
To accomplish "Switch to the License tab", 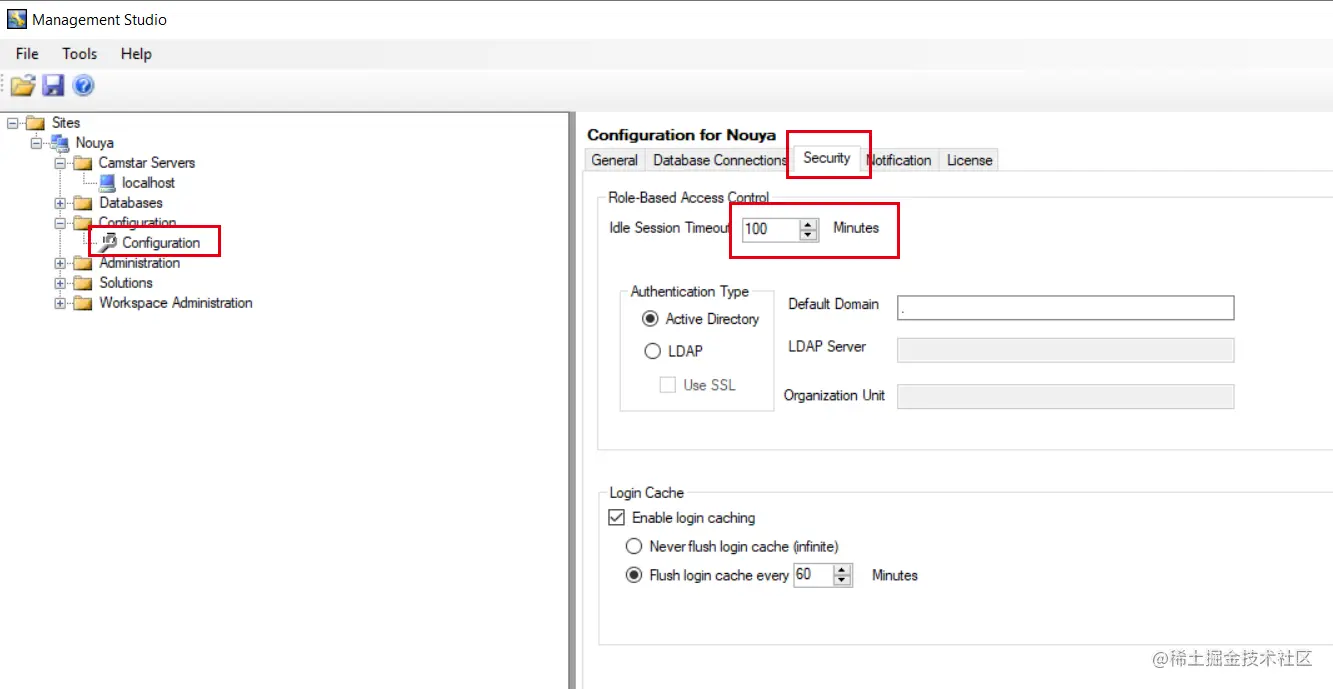I will pos(970,160).
